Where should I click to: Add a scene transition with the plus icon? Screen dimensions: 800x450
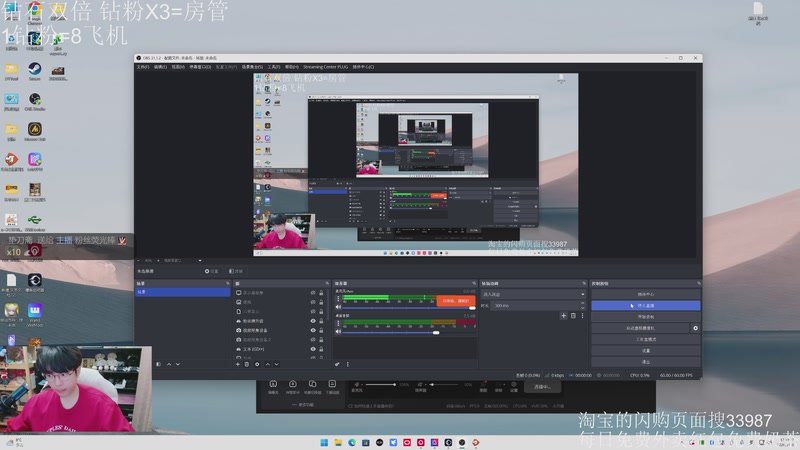click(564, 316)
